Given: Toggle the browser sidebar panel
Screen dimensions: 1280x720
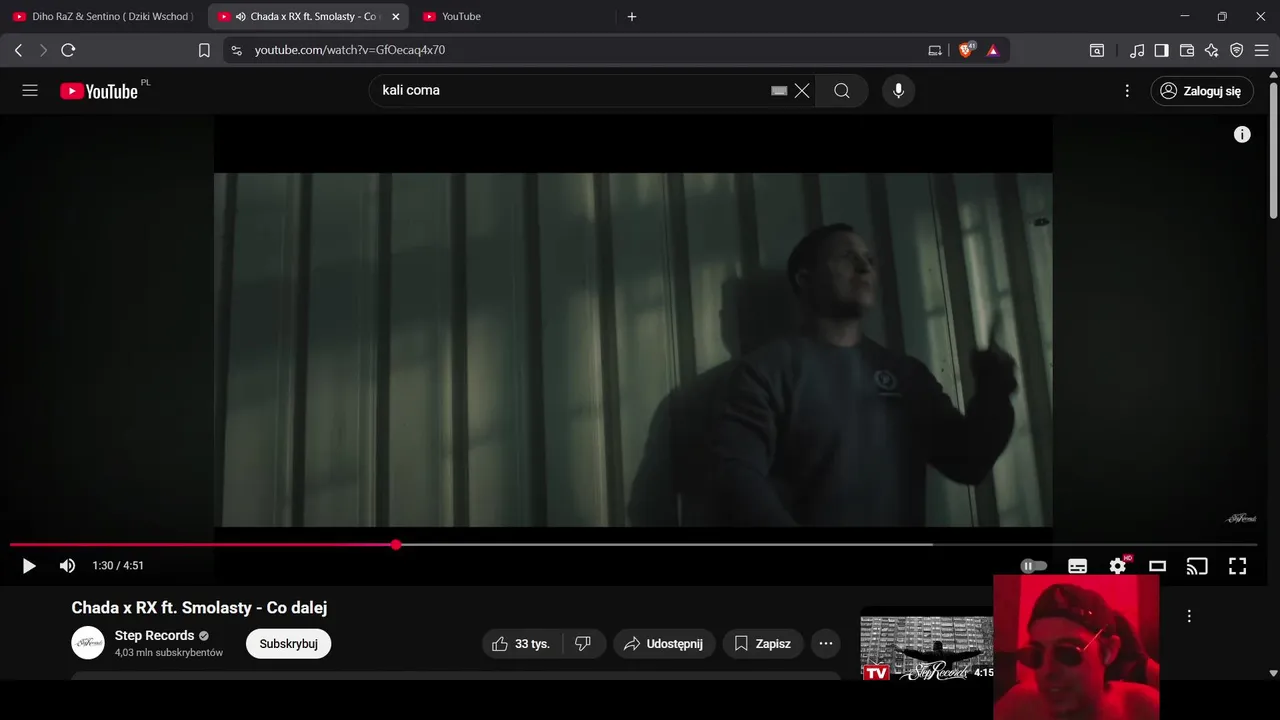Looking at the screenshot, I should [1162, 50].
